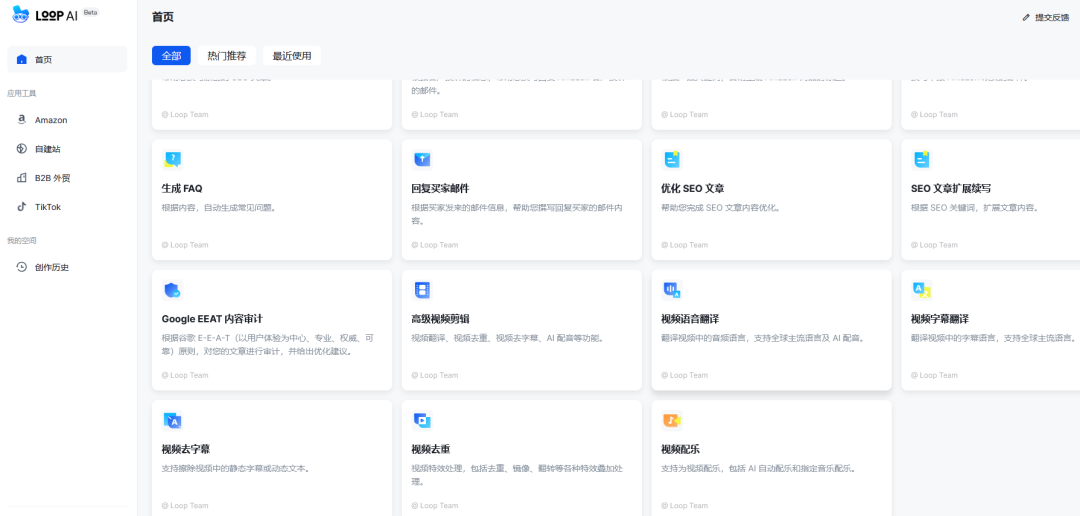This screenshot has height=516, width=1080.
Task: Open the SEO 文章扩展续写 card title
Action: (x=951, y=188)
